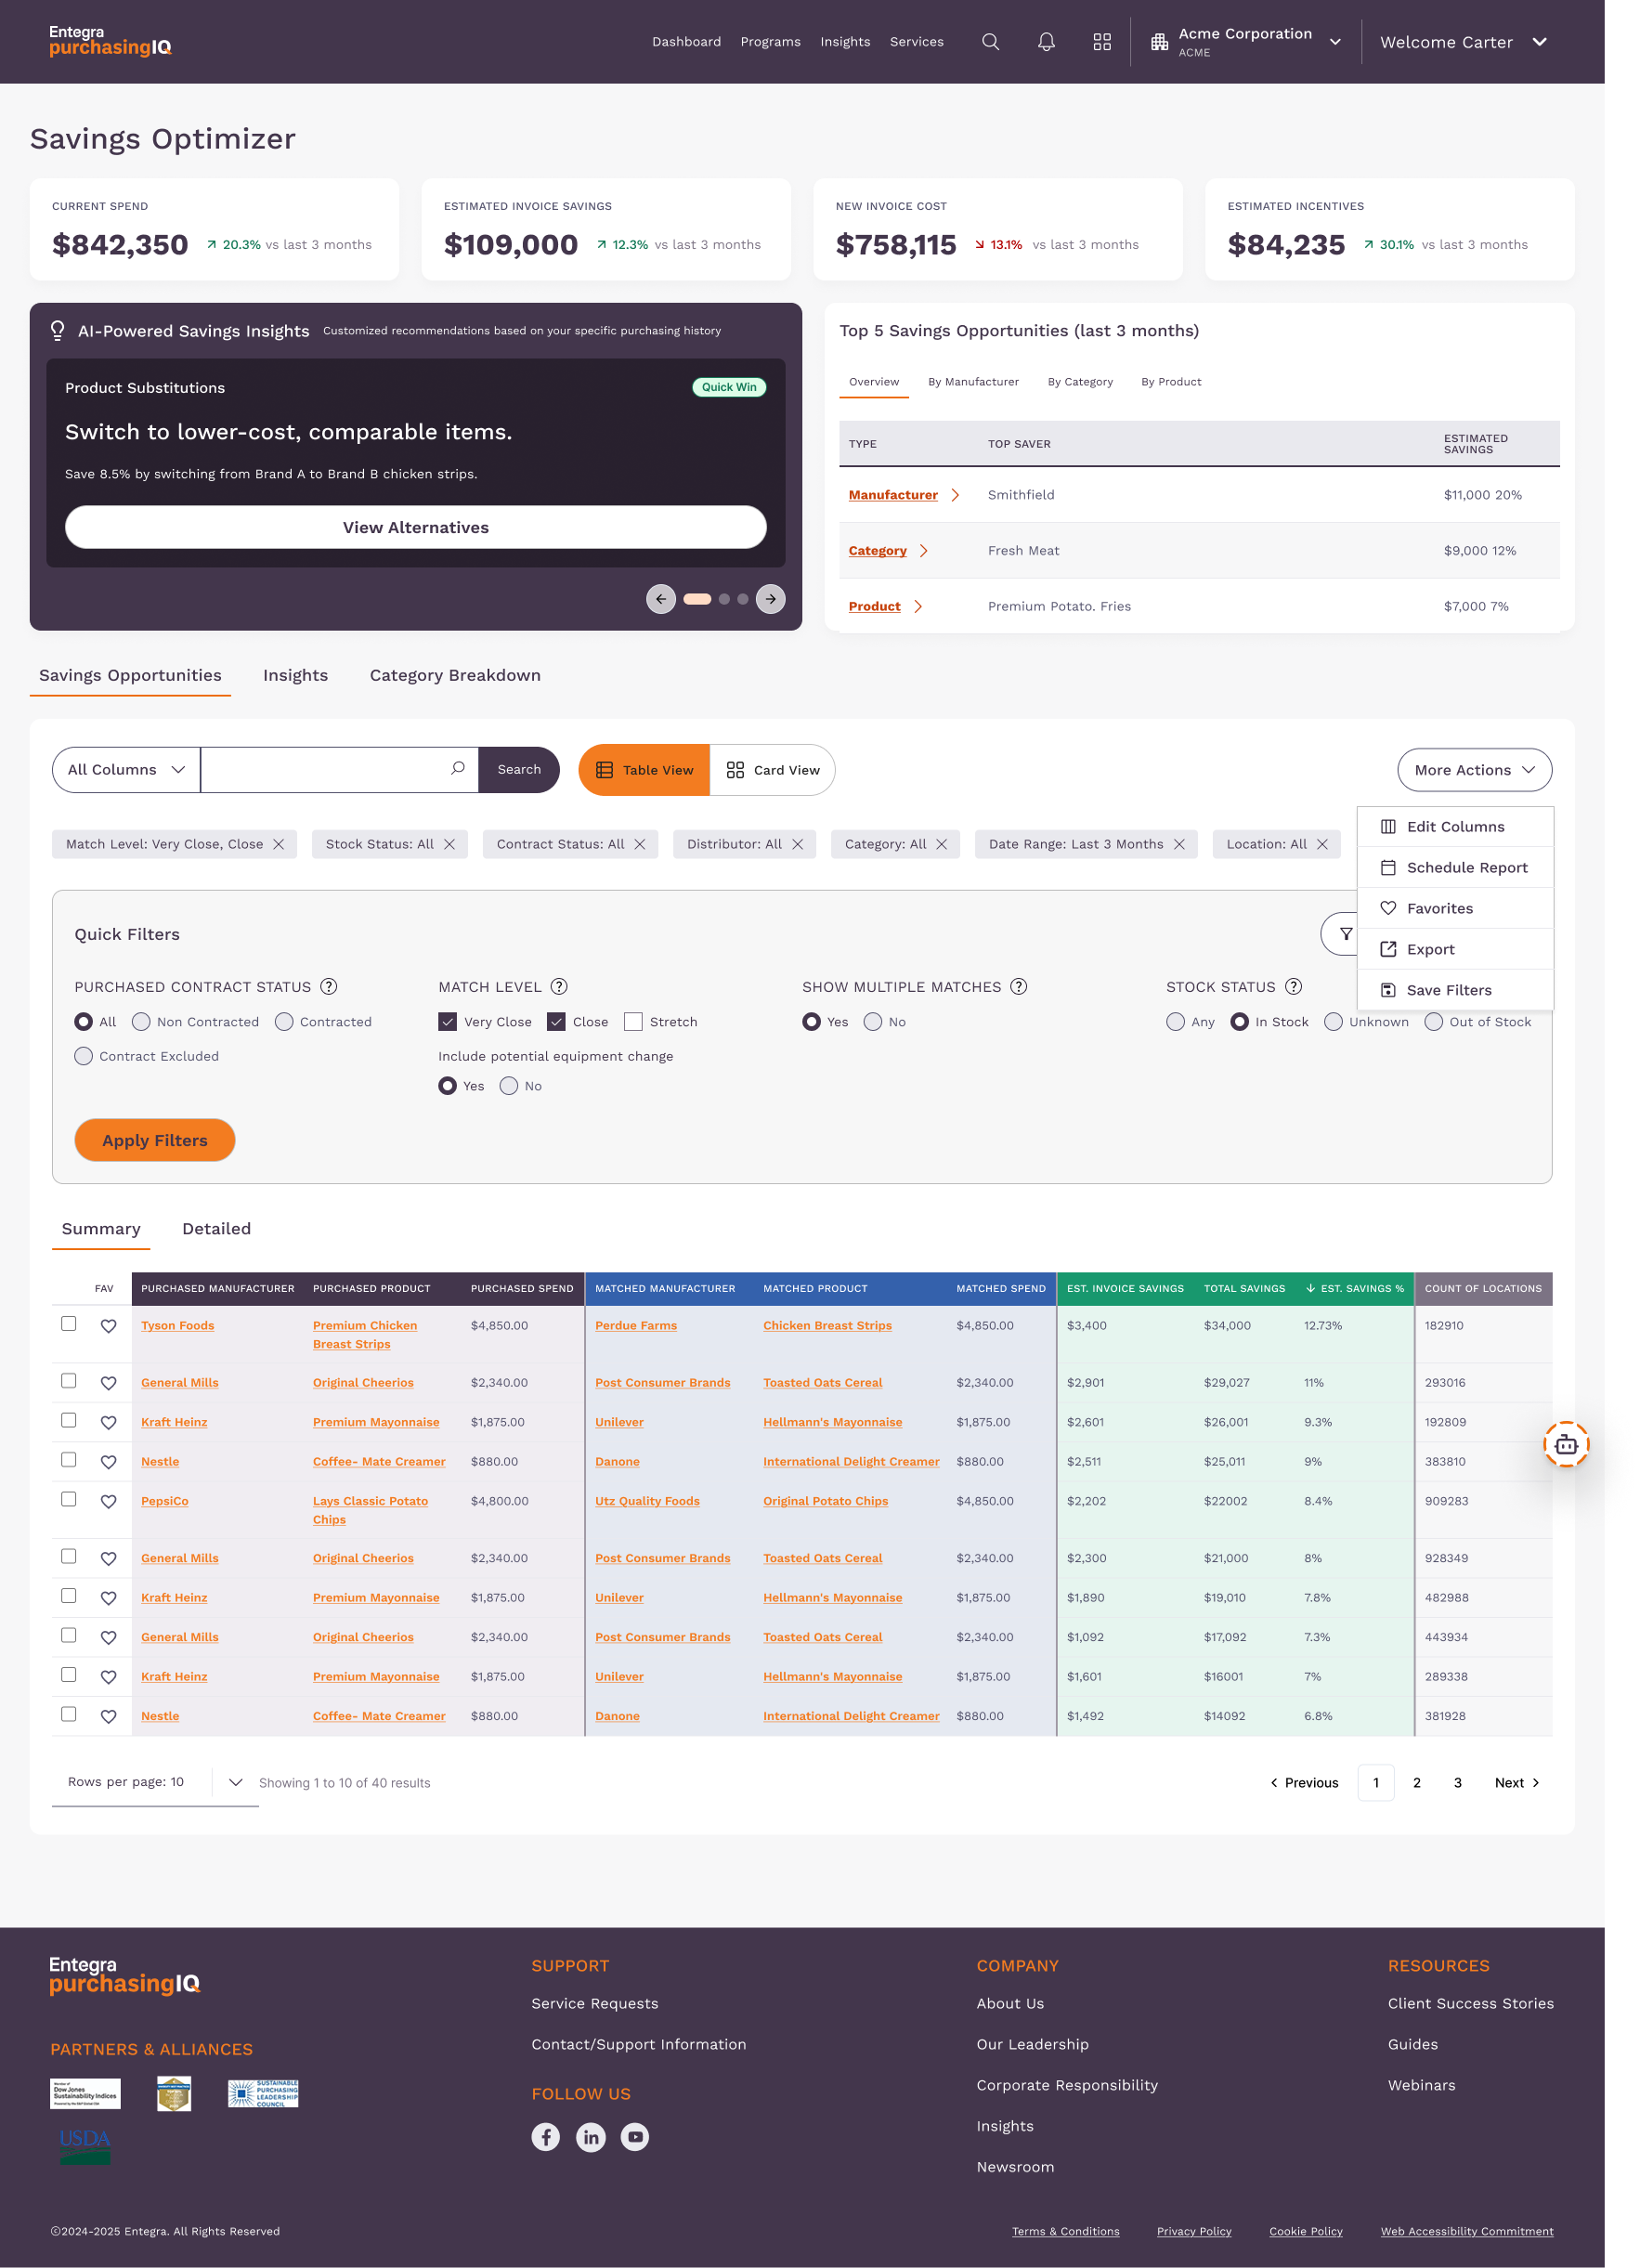Remove the Category: All filter chip
The width and height of the screenshot is (1640, 2268).
tap(942, 844)
